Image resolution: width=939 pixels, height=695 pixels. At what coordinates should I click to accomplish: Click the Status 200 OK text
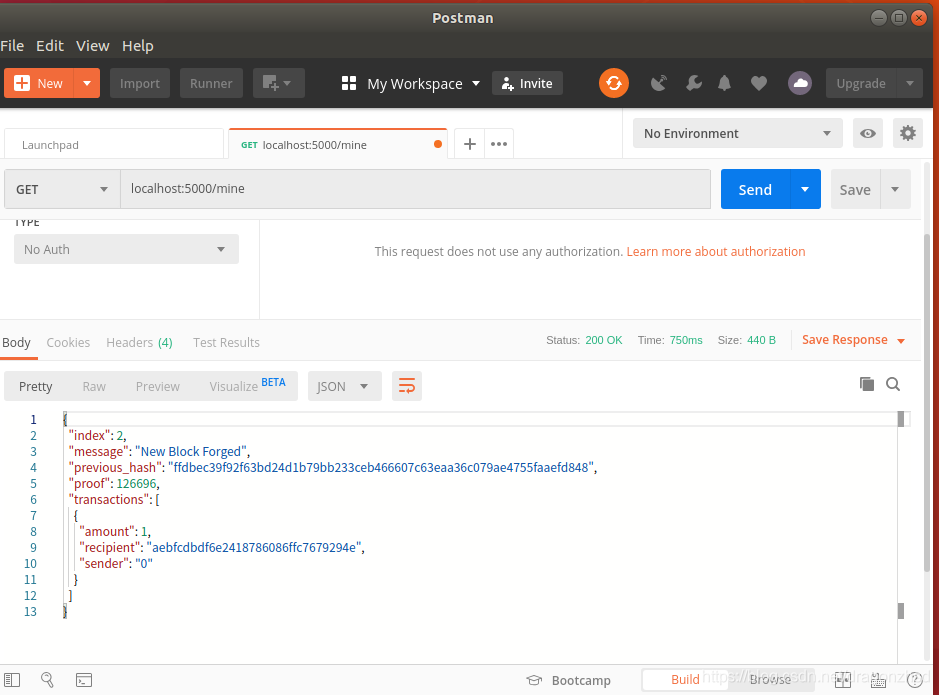[584, 340]
